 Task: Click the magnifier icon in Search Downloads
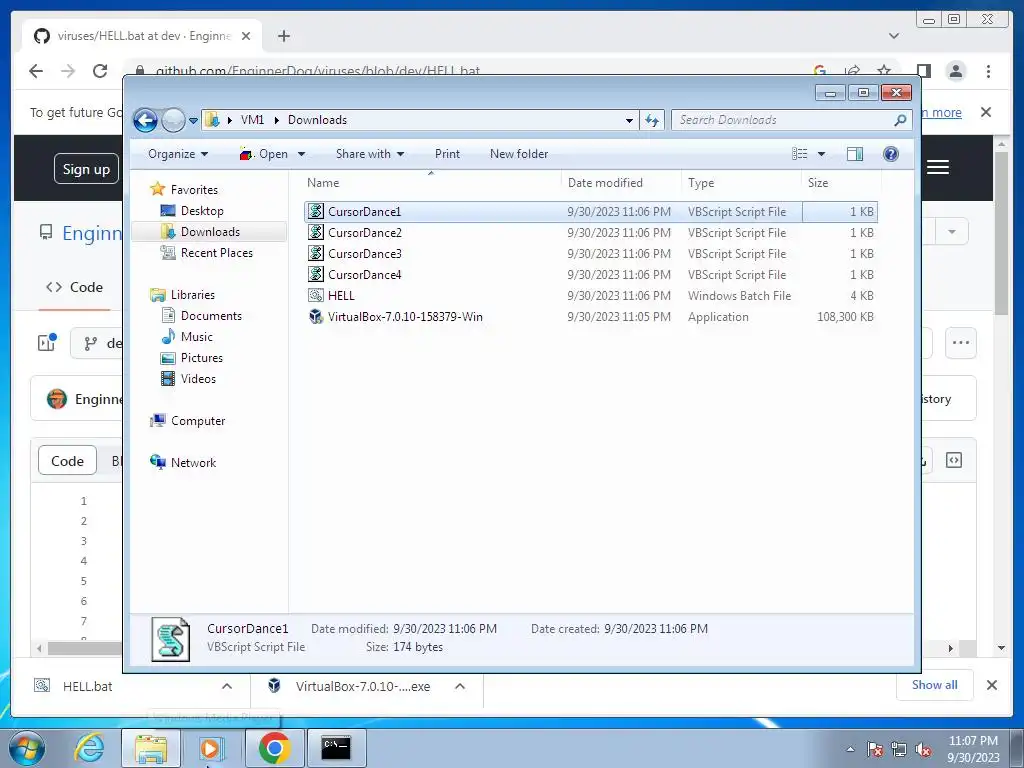901,120
